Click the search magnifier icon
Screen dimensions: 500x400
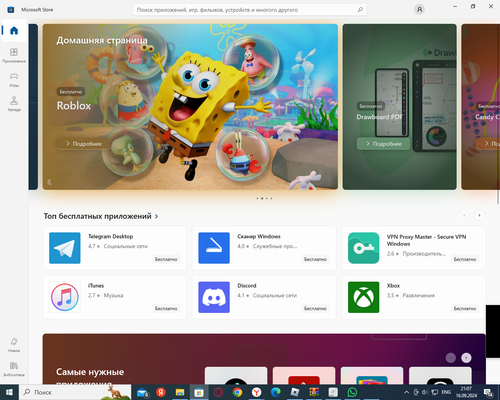coord(360,10)
